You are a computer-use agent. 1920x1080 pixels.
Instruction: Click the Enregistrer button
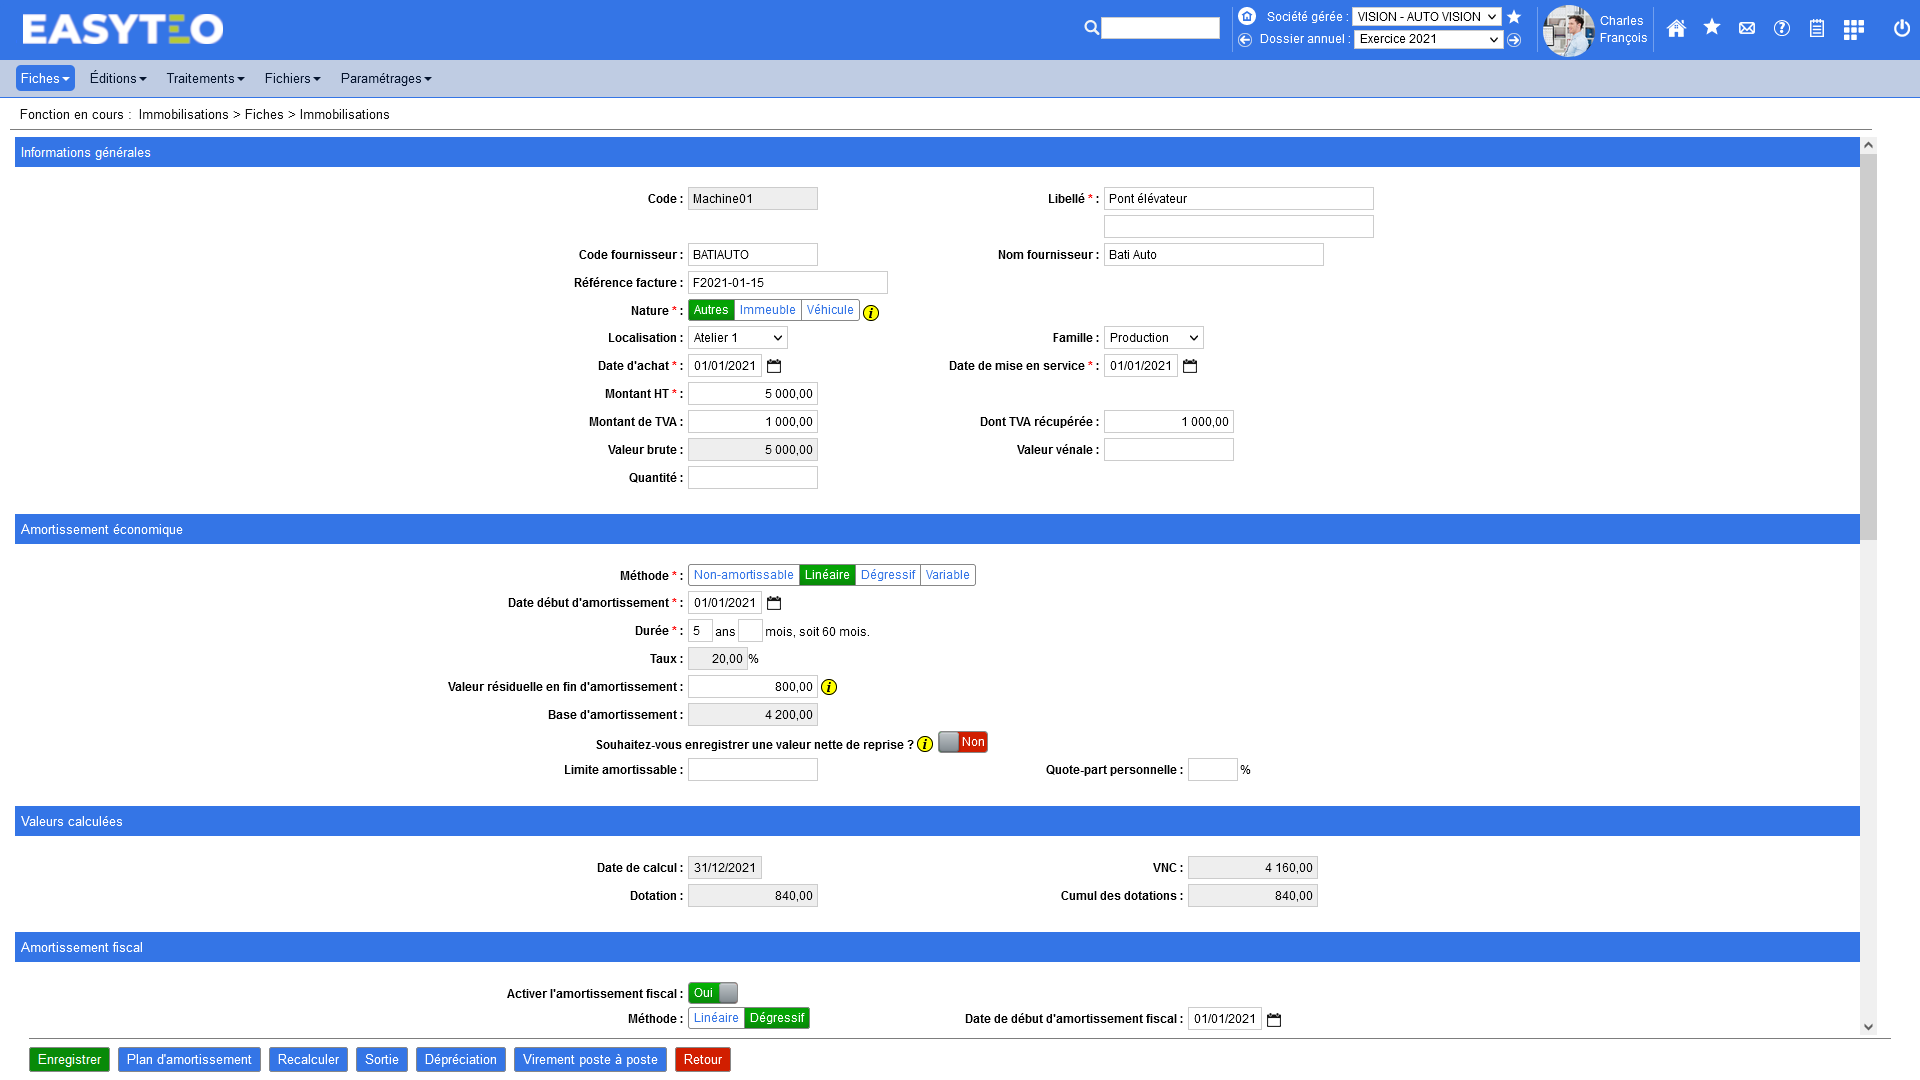click(69, 1059)
